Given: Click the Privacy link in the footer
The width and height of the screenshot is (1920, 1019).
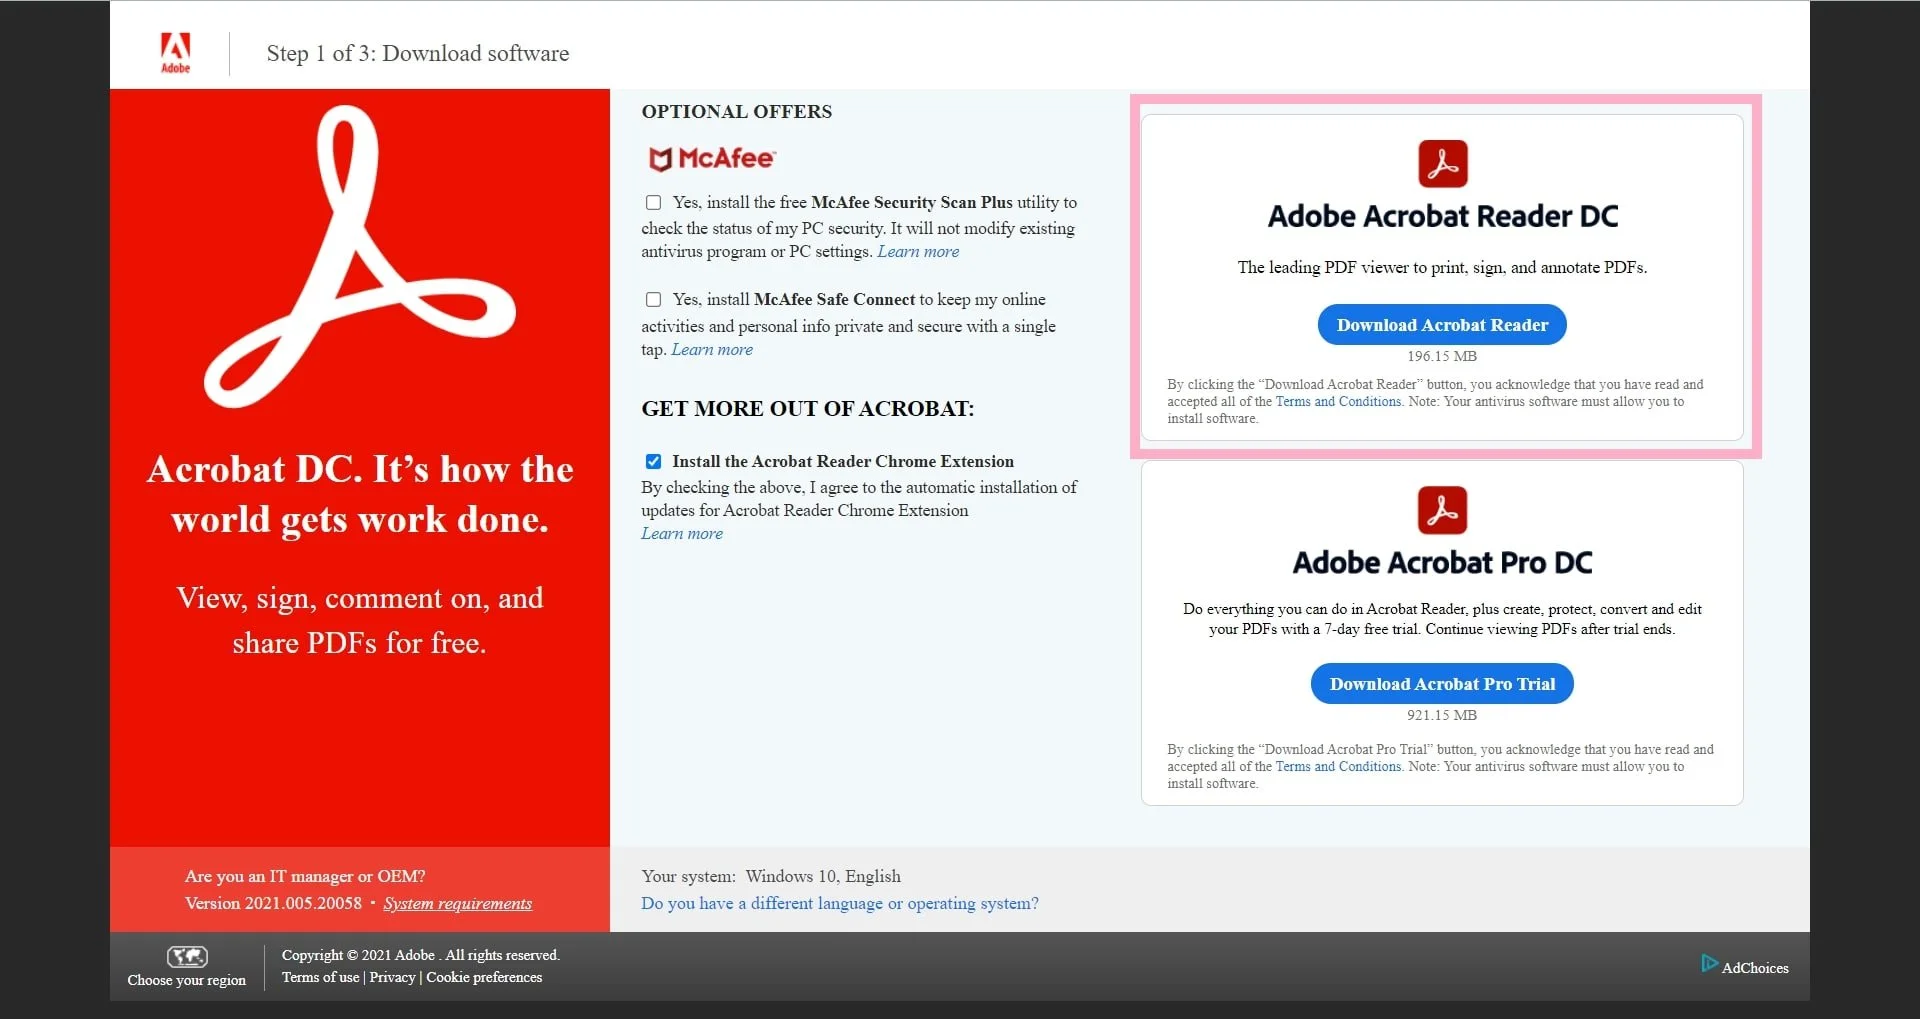Looking at the screenshot, I should point(391,977).
